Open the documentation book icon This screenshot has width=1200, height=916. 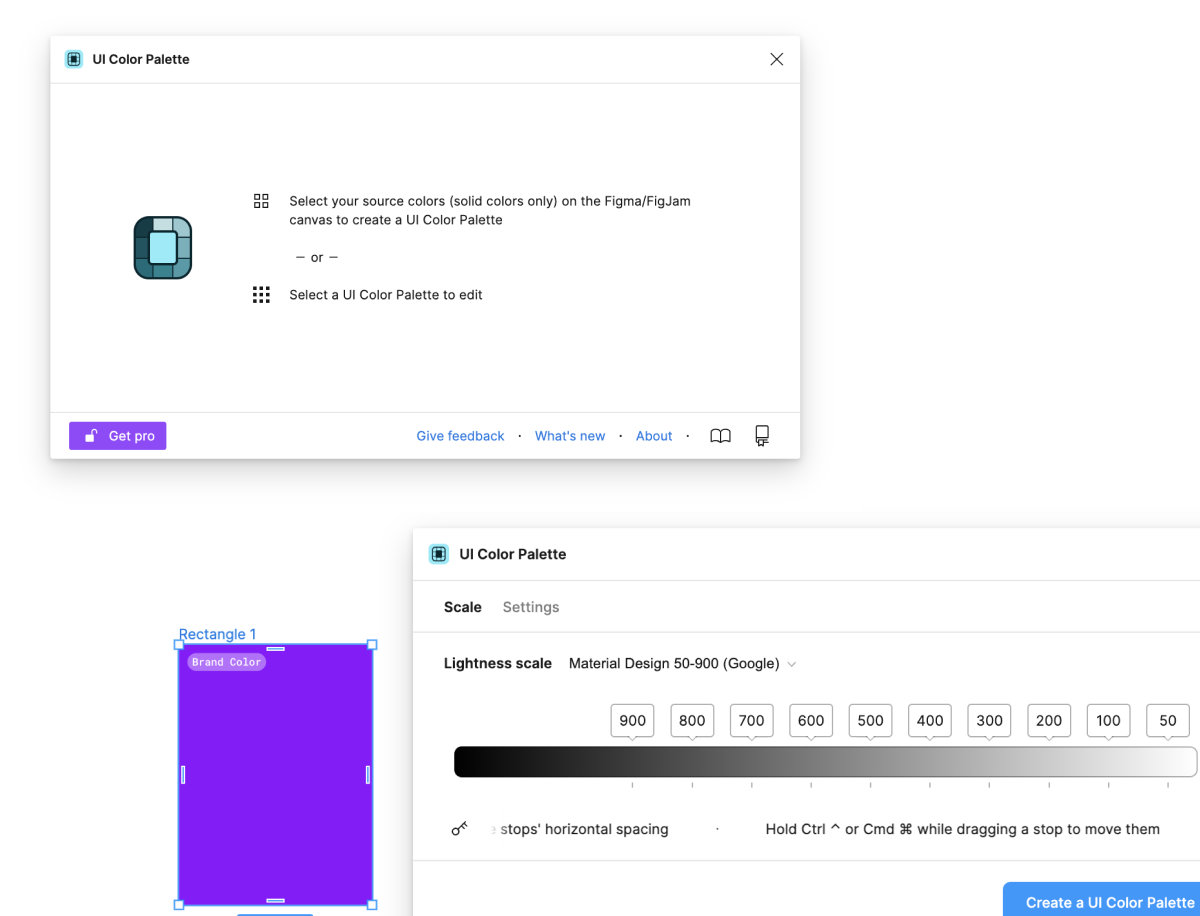coord(720,436)
